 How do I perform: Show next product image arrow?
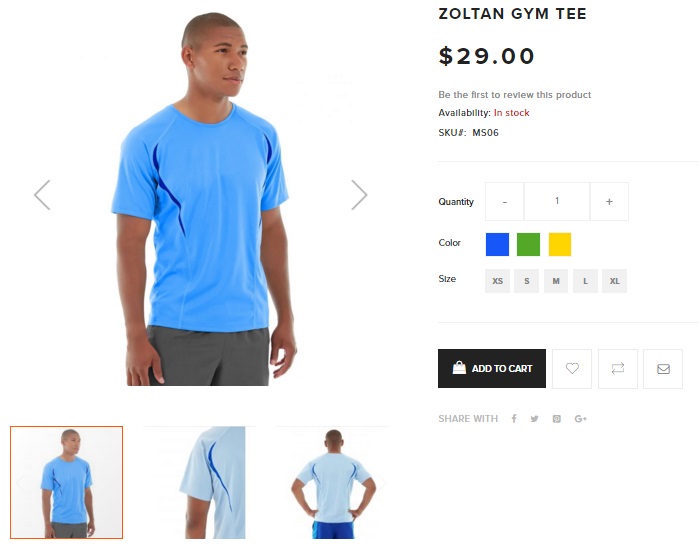359,195
